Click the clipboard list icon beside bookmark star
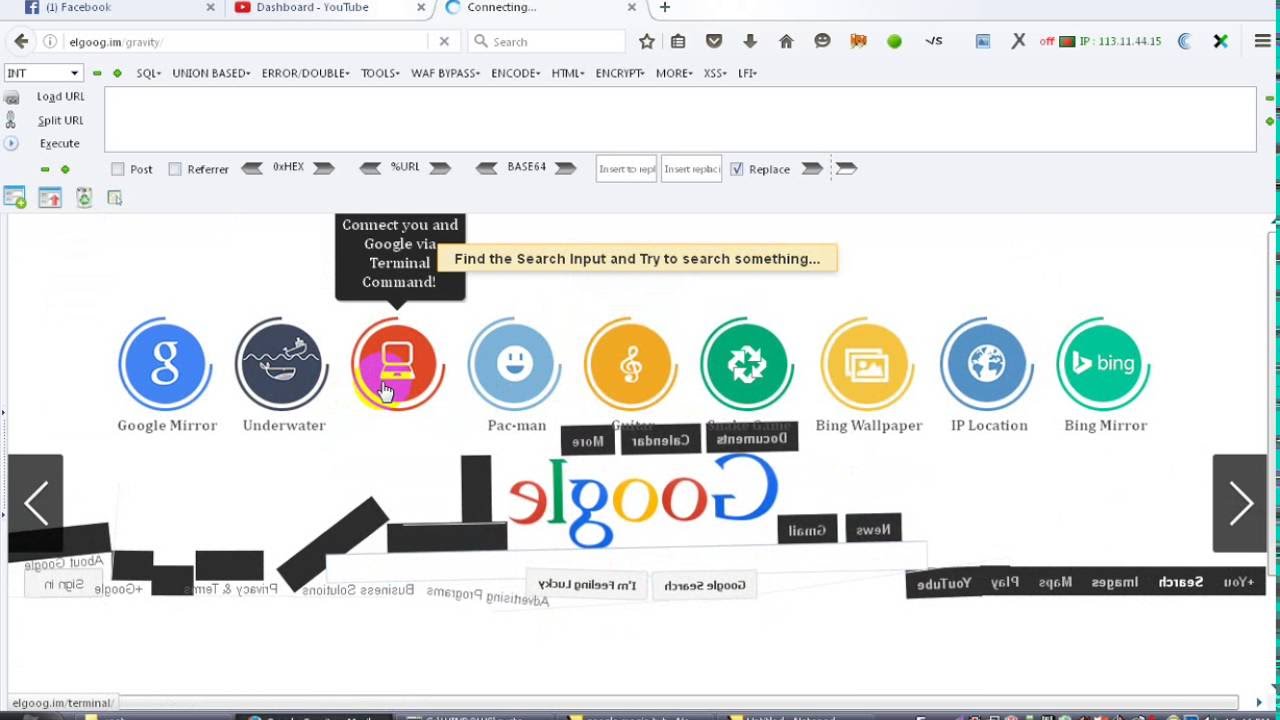 coord(678,41)
